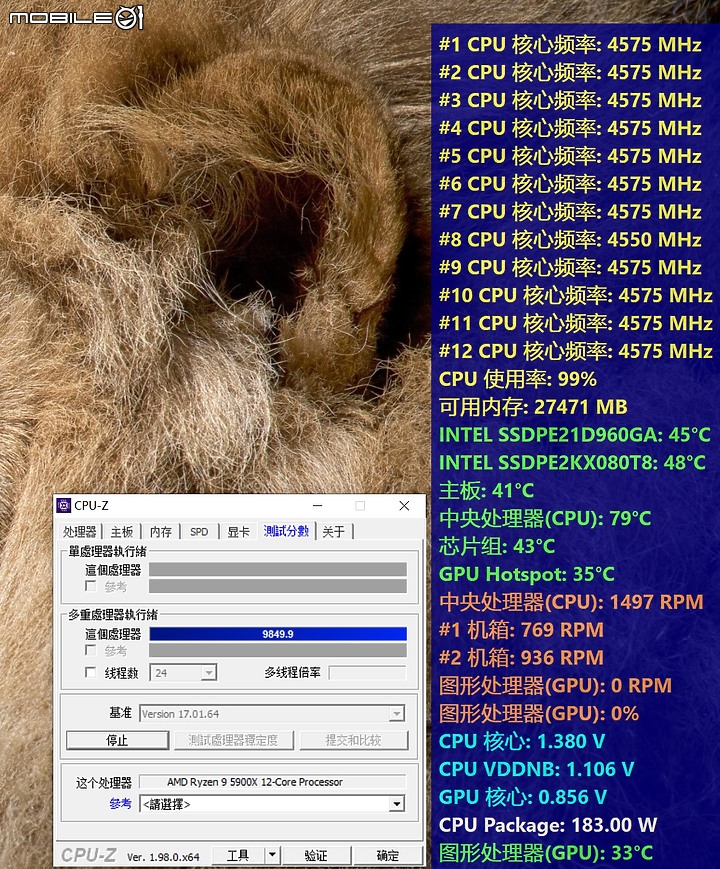This screenshot has height=869, width=720.
Task: Click the GPU Hotspot 35°C reading
Action: tap(527, 574)
